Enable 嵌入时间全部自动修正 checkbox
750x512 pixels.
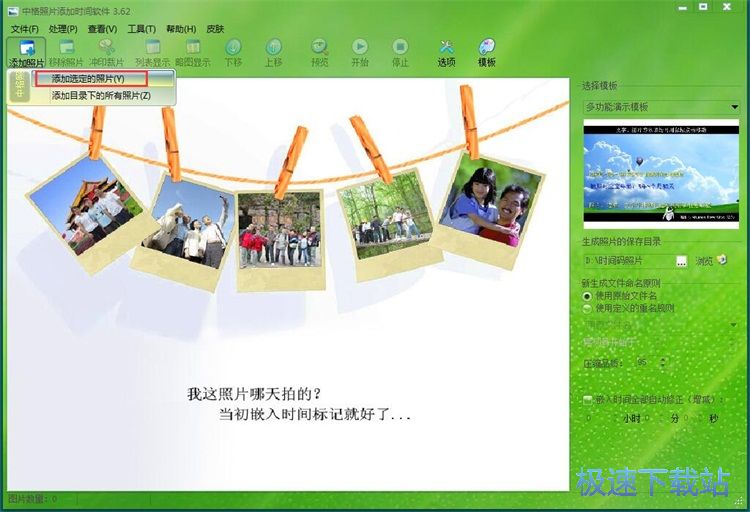(x=588, y=399)
